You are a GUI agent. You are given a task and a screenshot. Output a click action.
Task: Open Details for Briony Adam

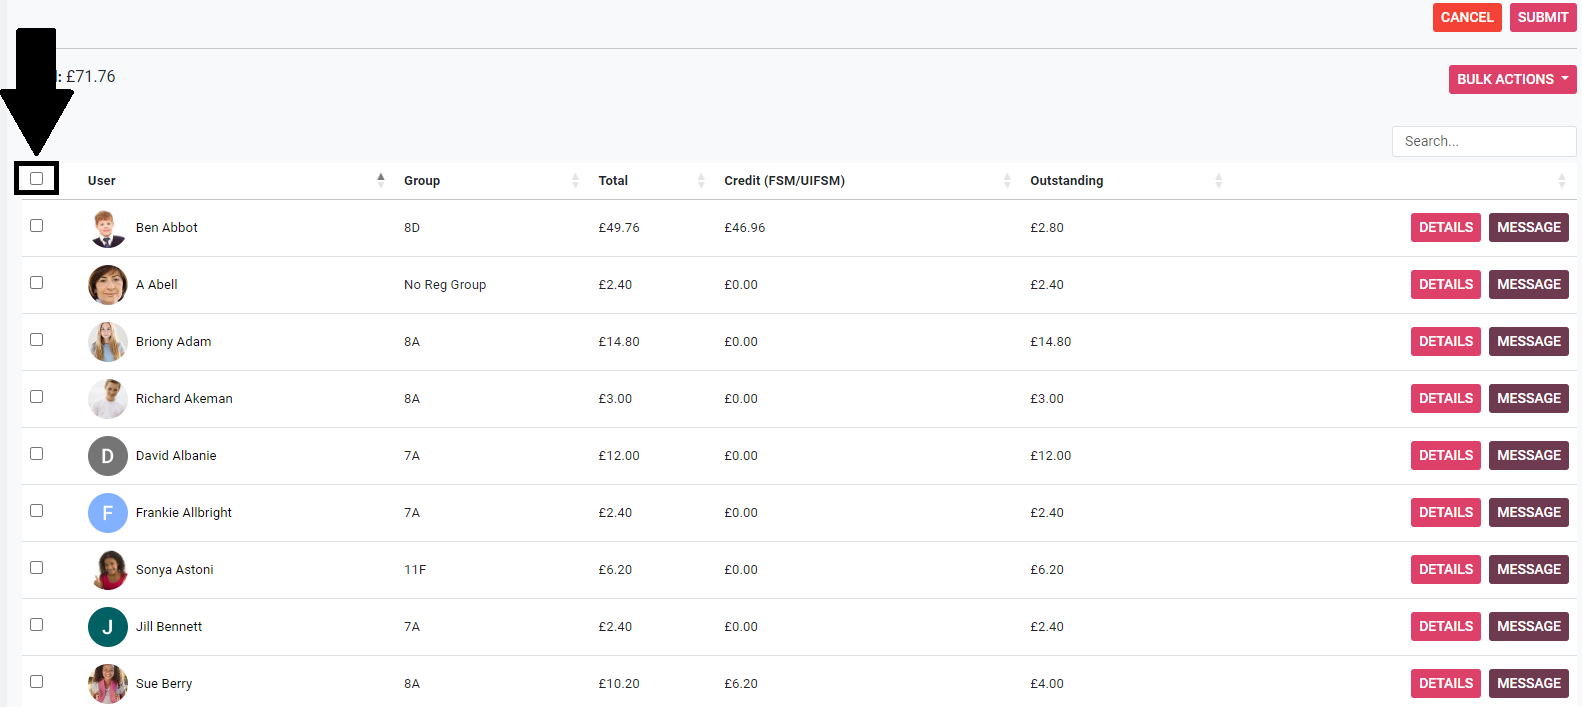click(x=1445, y=342)
